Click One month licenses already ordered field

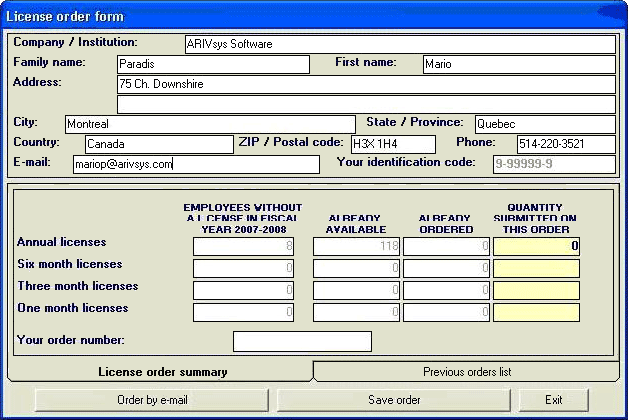446,312
